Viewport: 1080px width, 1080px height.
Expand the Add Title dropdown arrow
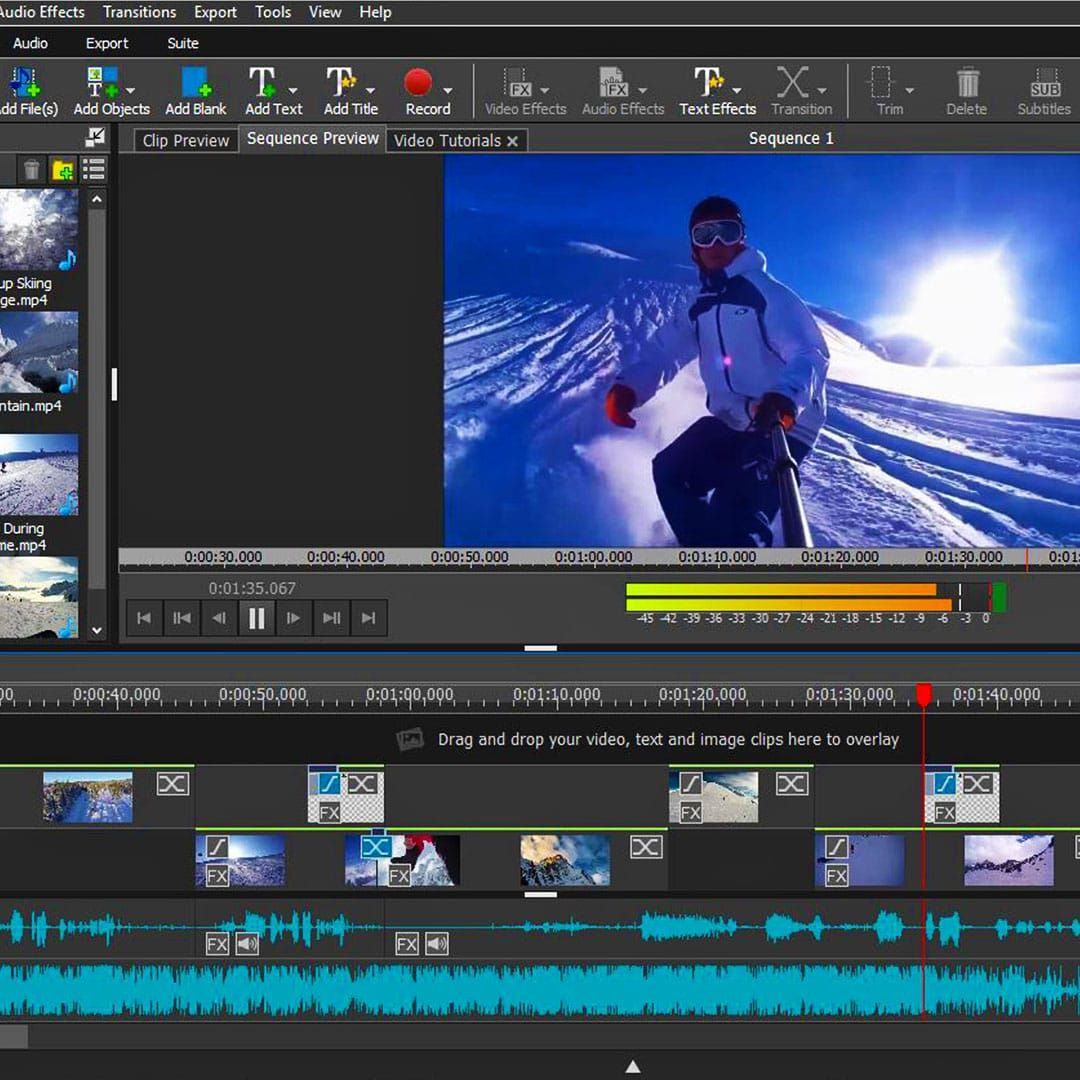(x=370, y=90)
